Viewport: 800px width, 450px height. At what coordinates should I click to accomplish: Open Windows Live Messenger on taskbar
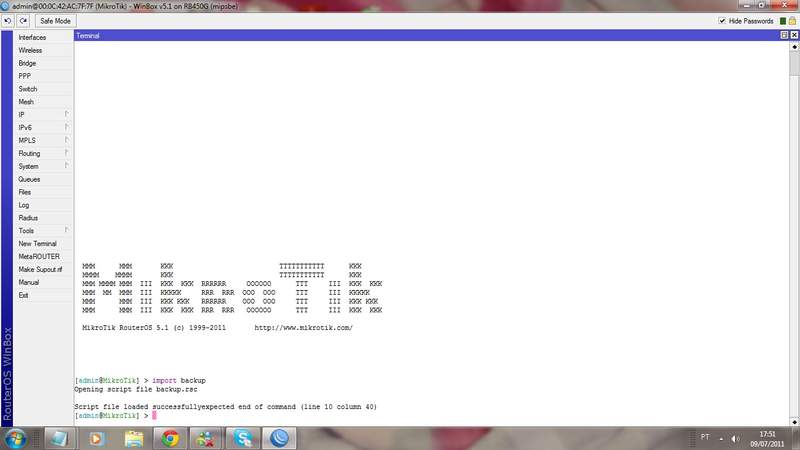pos(206,439)
